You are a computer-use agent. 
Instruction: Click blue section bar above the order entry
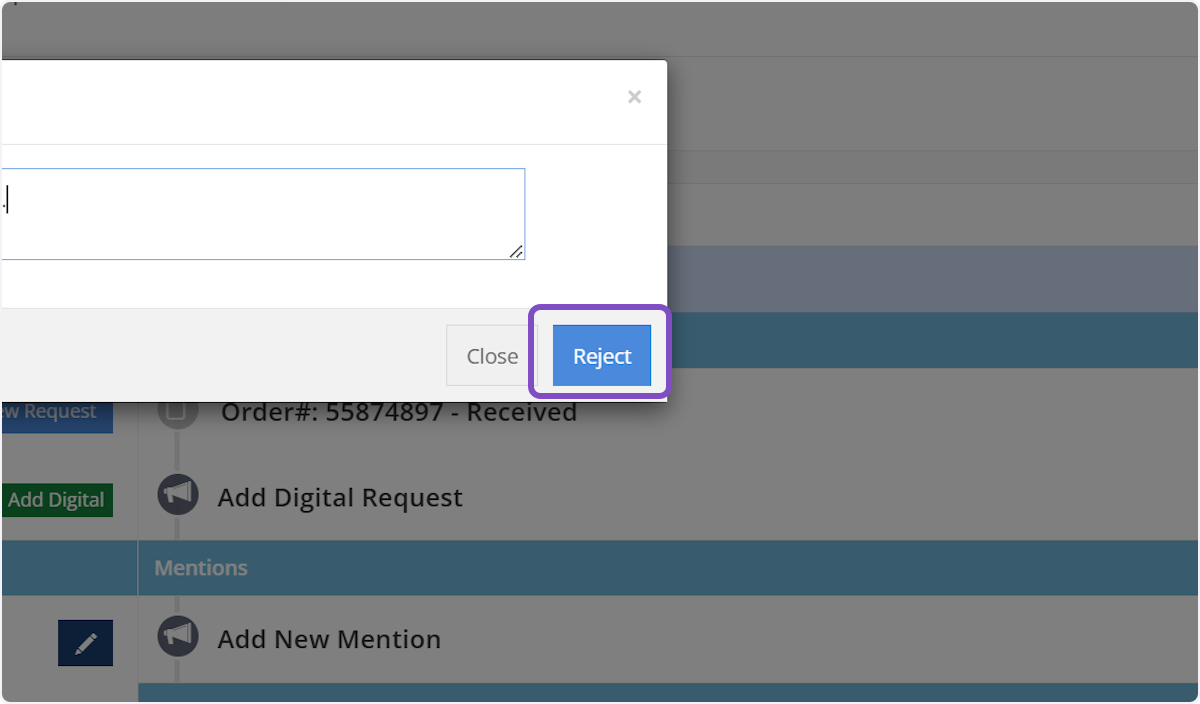930,340
